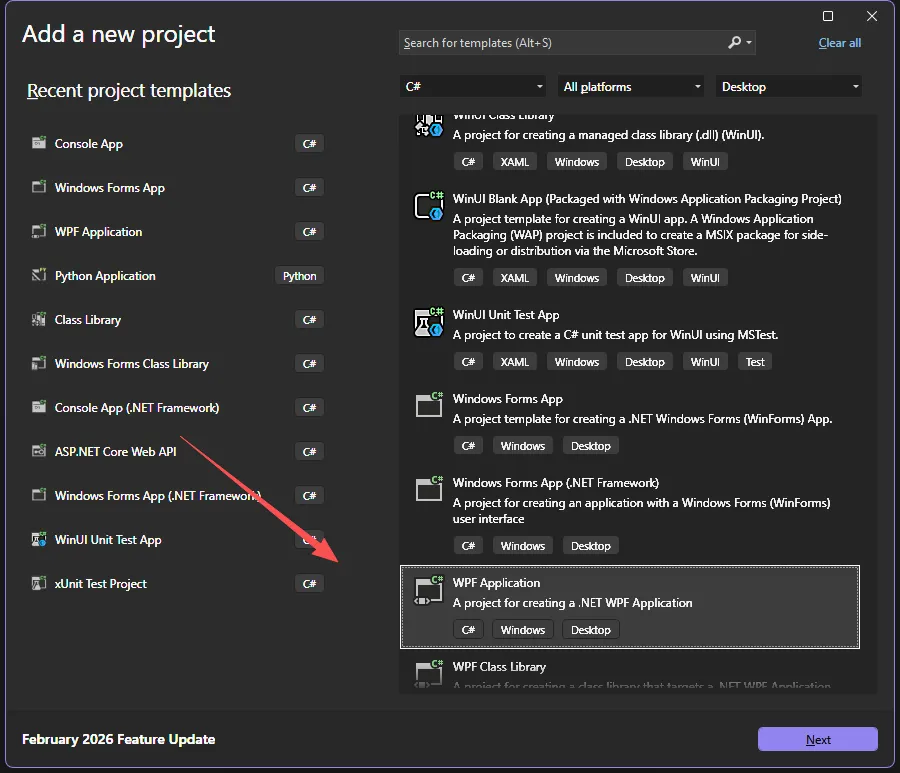Open the C# language filter dropdown
Viewport: 900px width, 773px height.
(474, 87)
